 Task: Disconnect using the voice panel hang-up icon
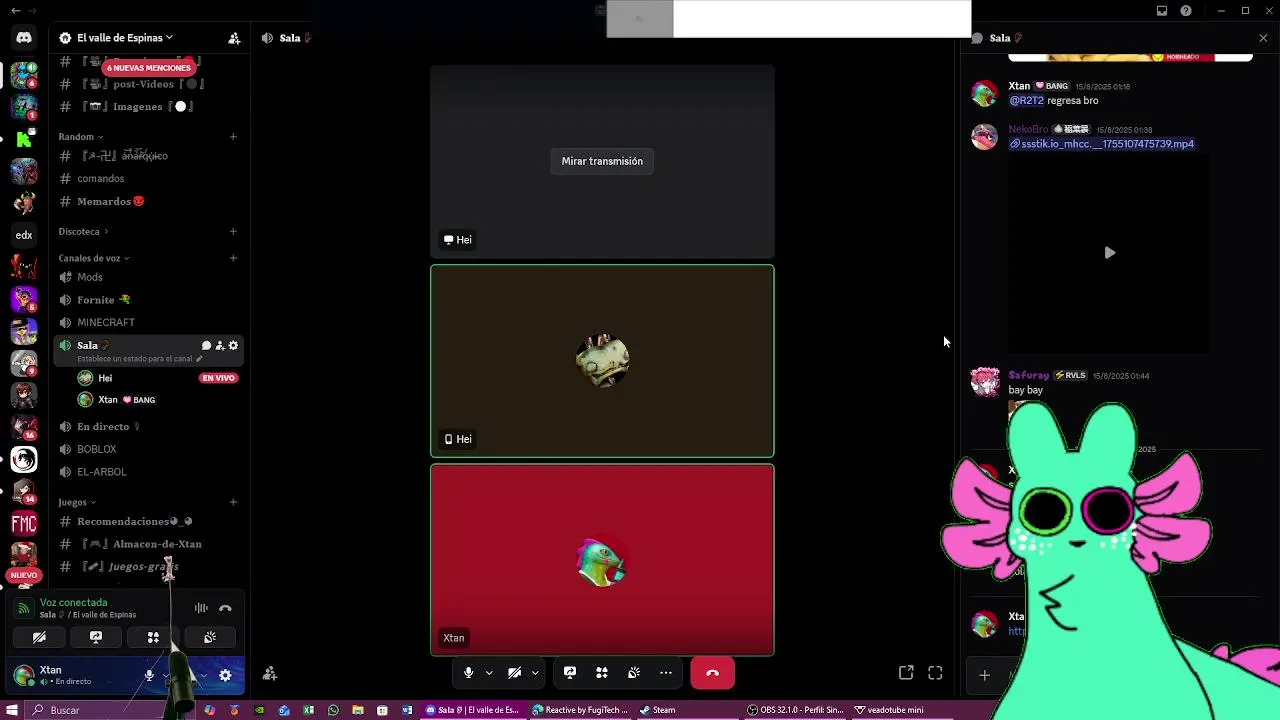225,608
